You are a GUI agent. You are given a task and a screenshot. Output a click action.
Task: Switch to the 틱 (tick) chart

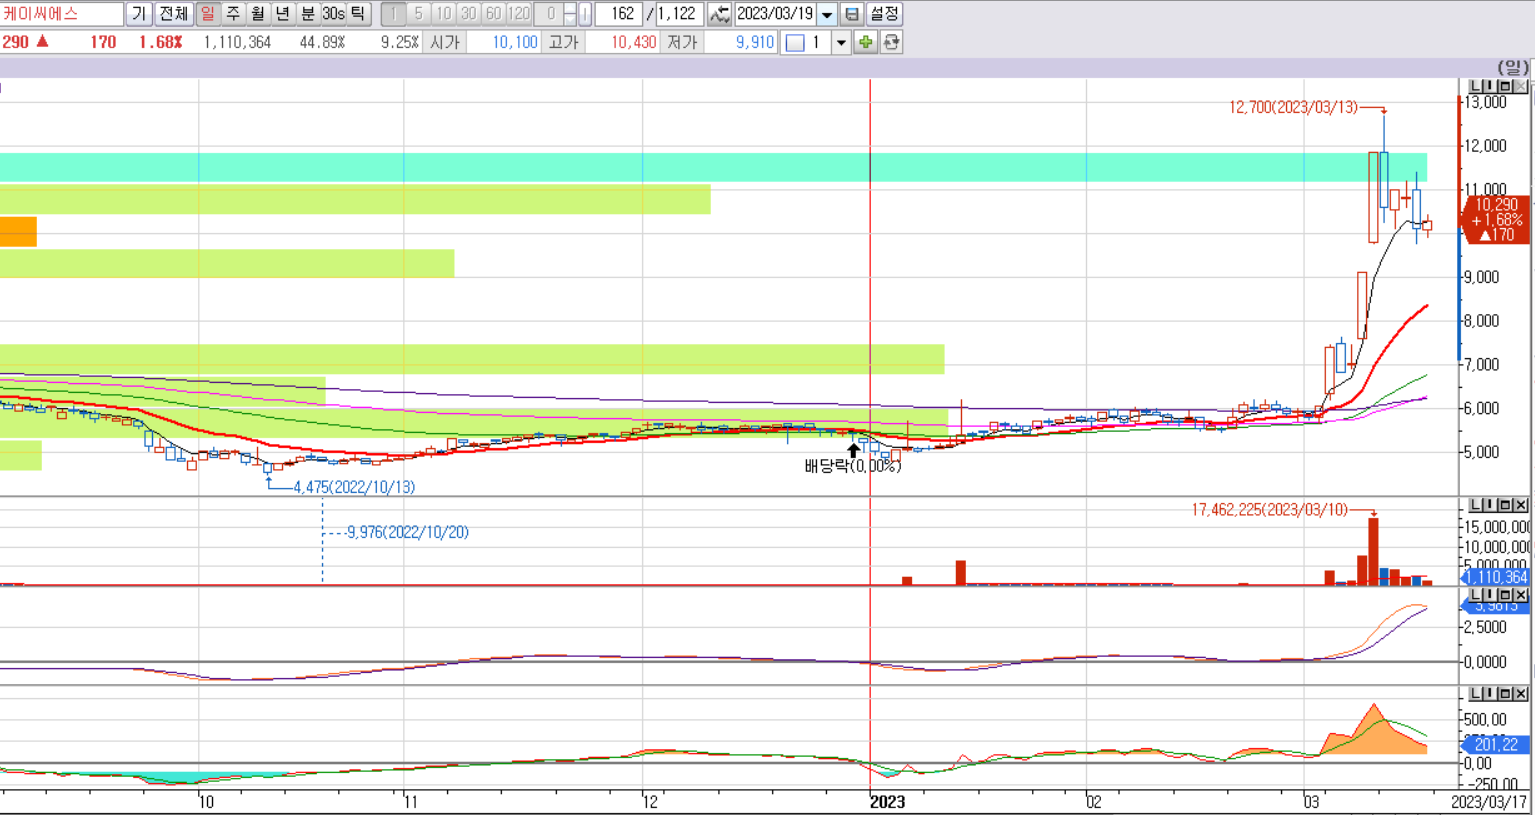point(358,14)
